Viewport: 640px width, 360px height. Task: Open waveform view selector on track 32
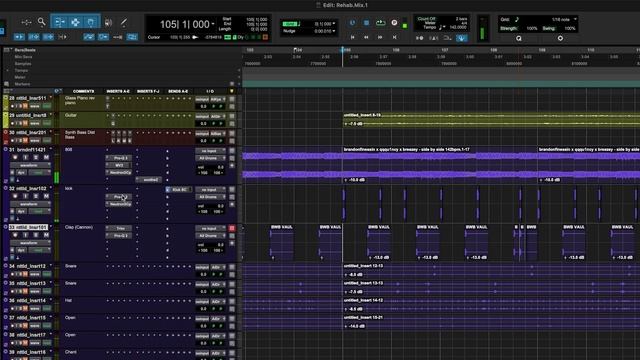[x=30, y=204]
